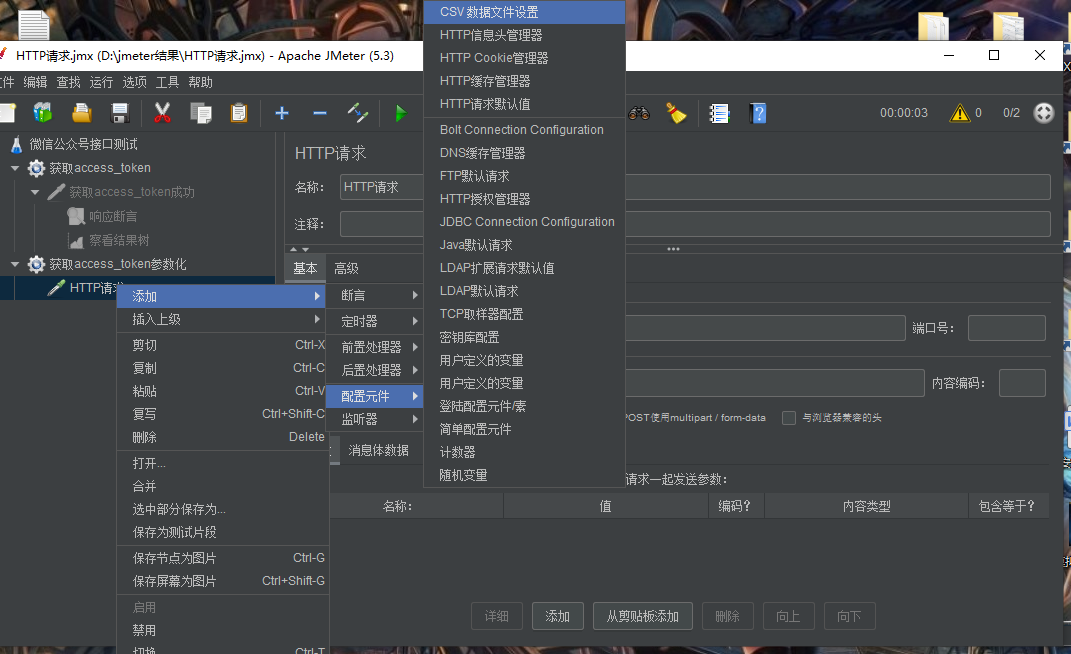1071x654 pixels.
Task: Choose 随机变量 menu item
Action: point(524,475)
